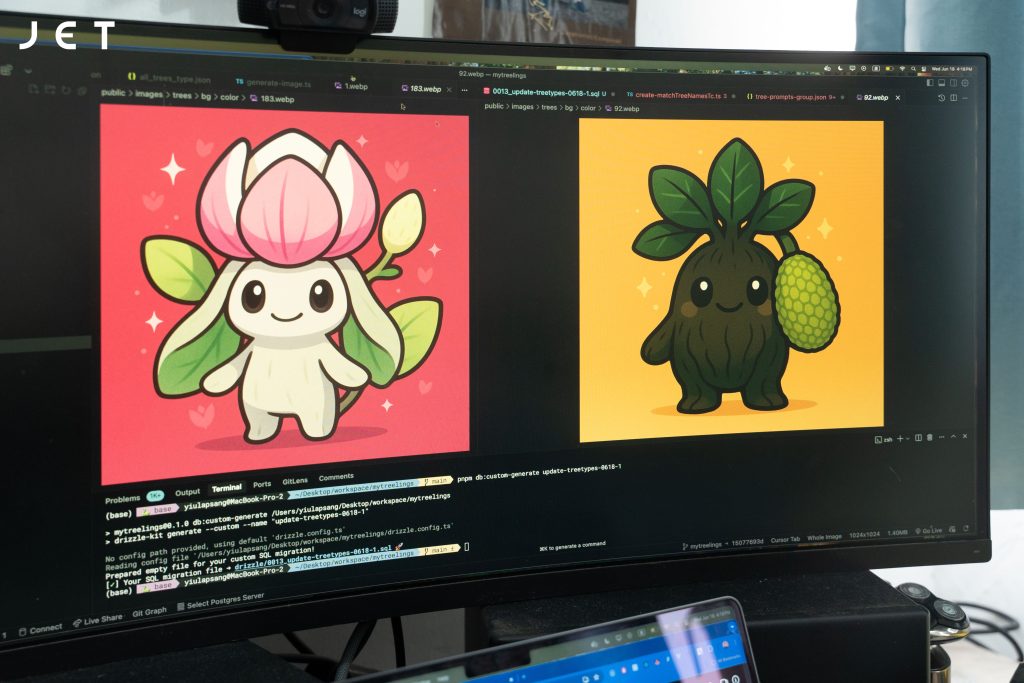Close the terminal panel
The image size is (1024, 683).
click(965, 436)
